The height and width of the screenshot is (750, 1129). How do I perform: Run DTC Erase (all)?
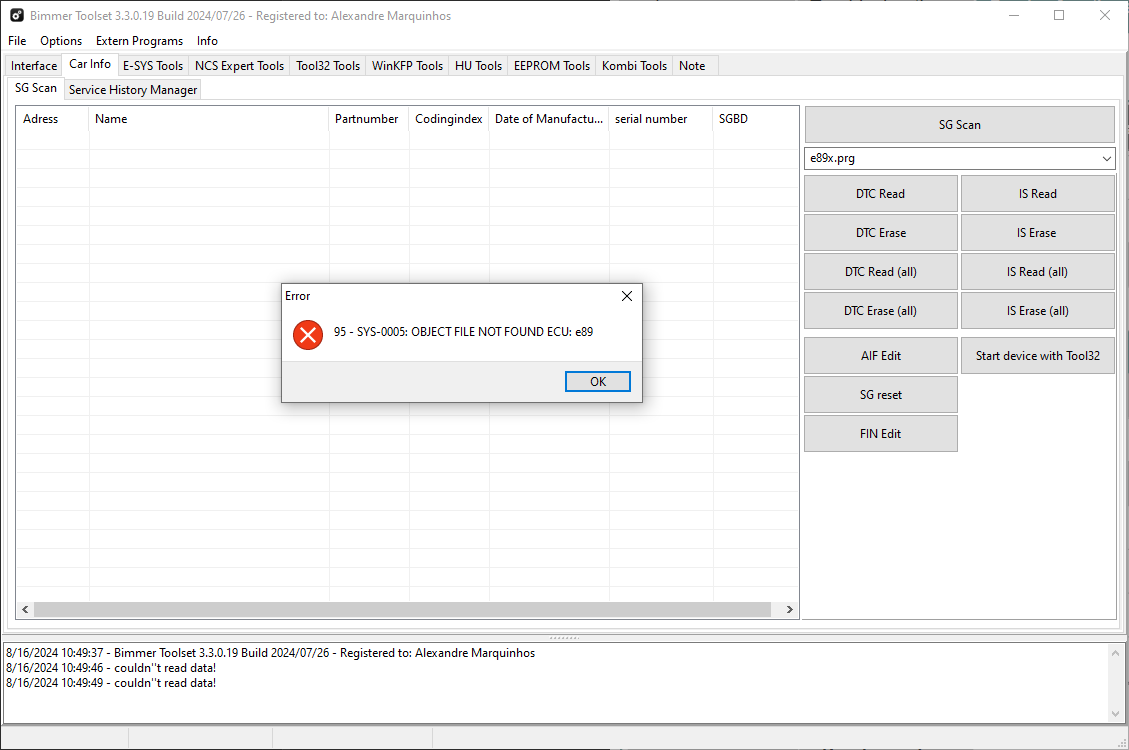tap(881, 310)
